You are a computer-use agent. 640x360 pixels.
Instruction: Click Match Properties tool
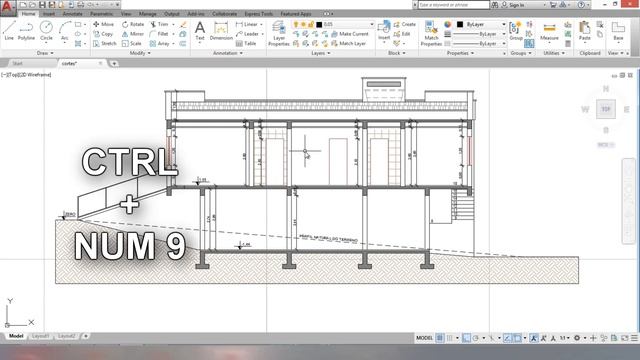(x=431, y=33)
